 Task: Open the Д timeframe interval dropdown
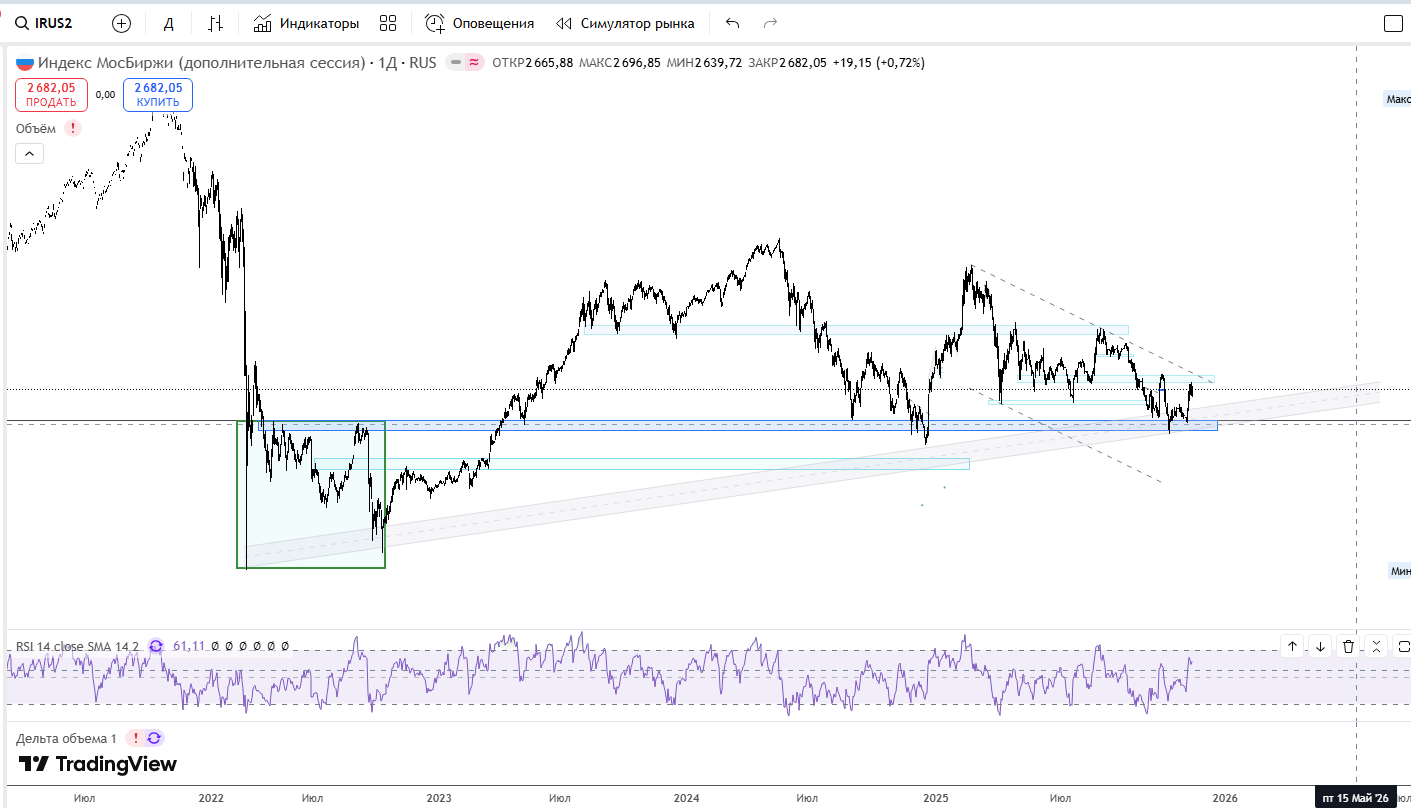click(168, 23)
